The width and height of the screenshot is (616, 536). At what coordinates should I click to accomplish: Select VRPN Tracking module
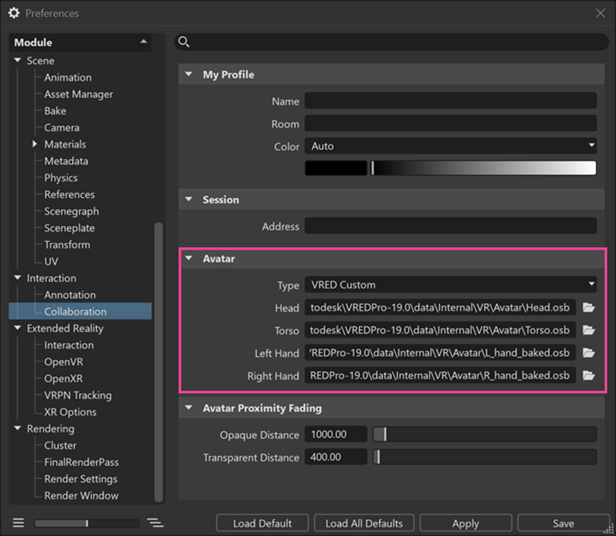tap(78, 395)
